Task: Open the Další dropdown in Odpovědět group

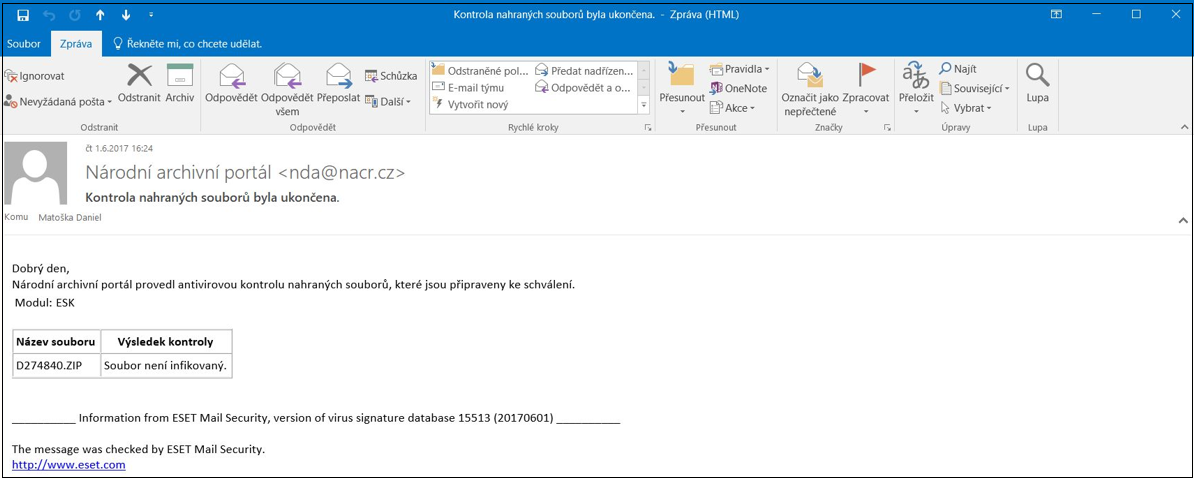Action: (x=388, y=101)
